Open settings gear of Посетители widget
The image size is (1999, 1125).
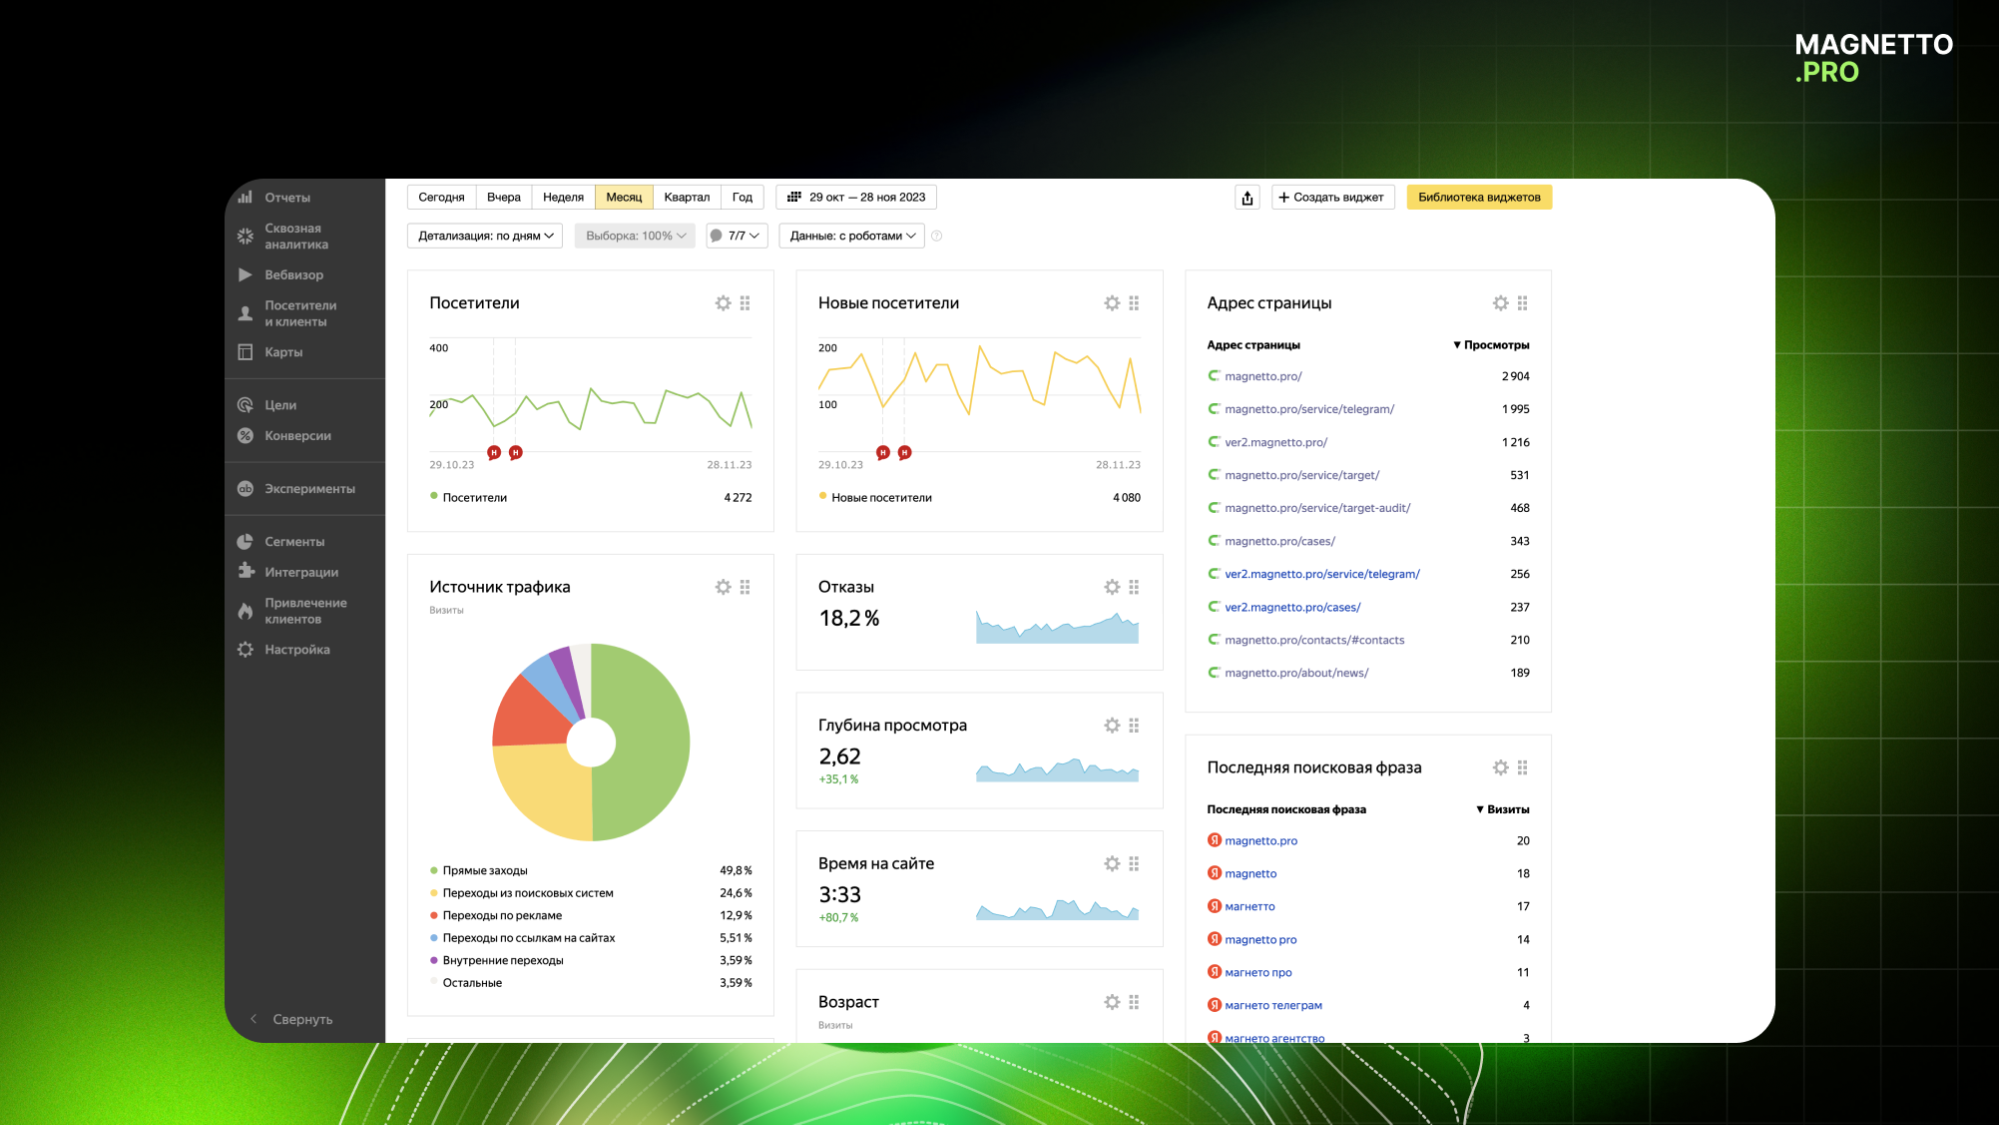pos(723,303)
